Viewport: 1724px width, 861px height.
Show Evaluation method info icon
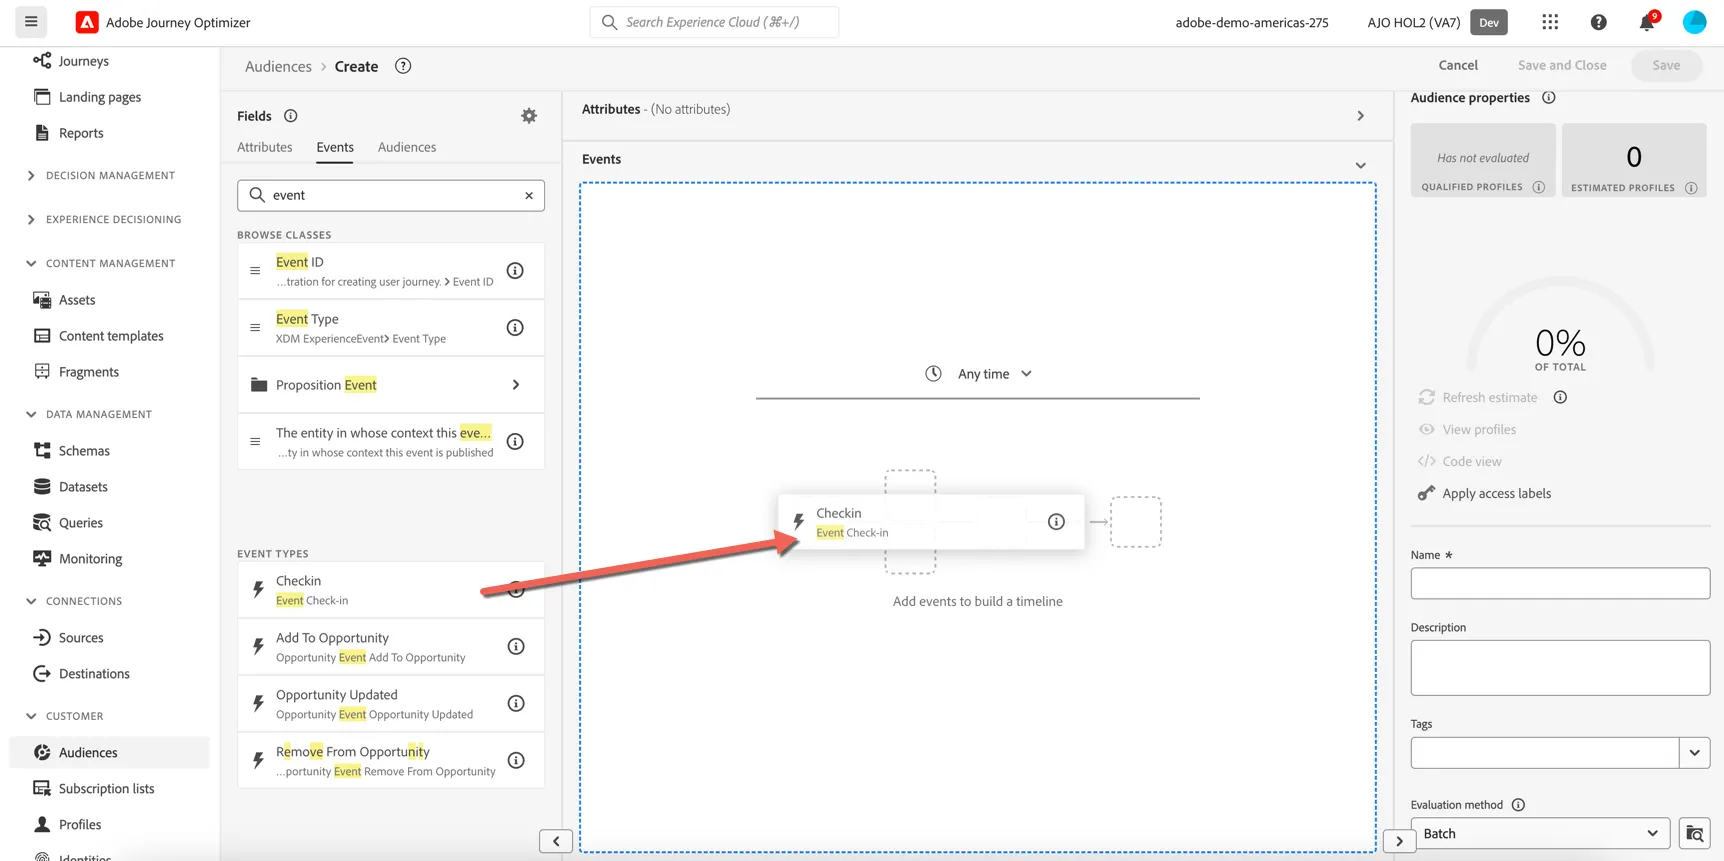(1518, 805)
